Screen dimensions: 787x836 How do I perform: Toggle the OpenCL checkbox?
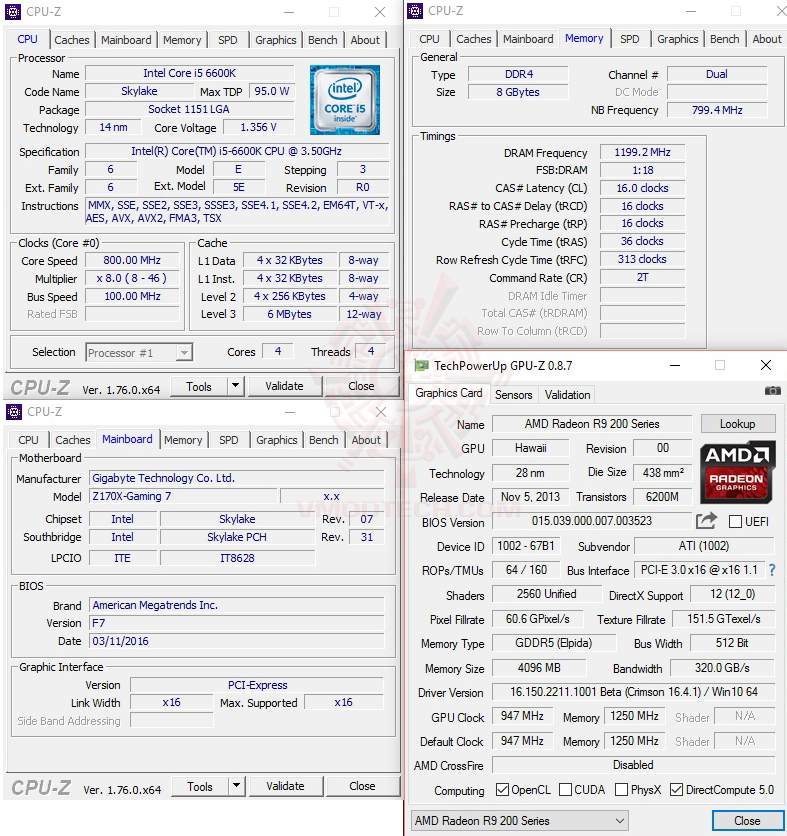tap(502, 790)
